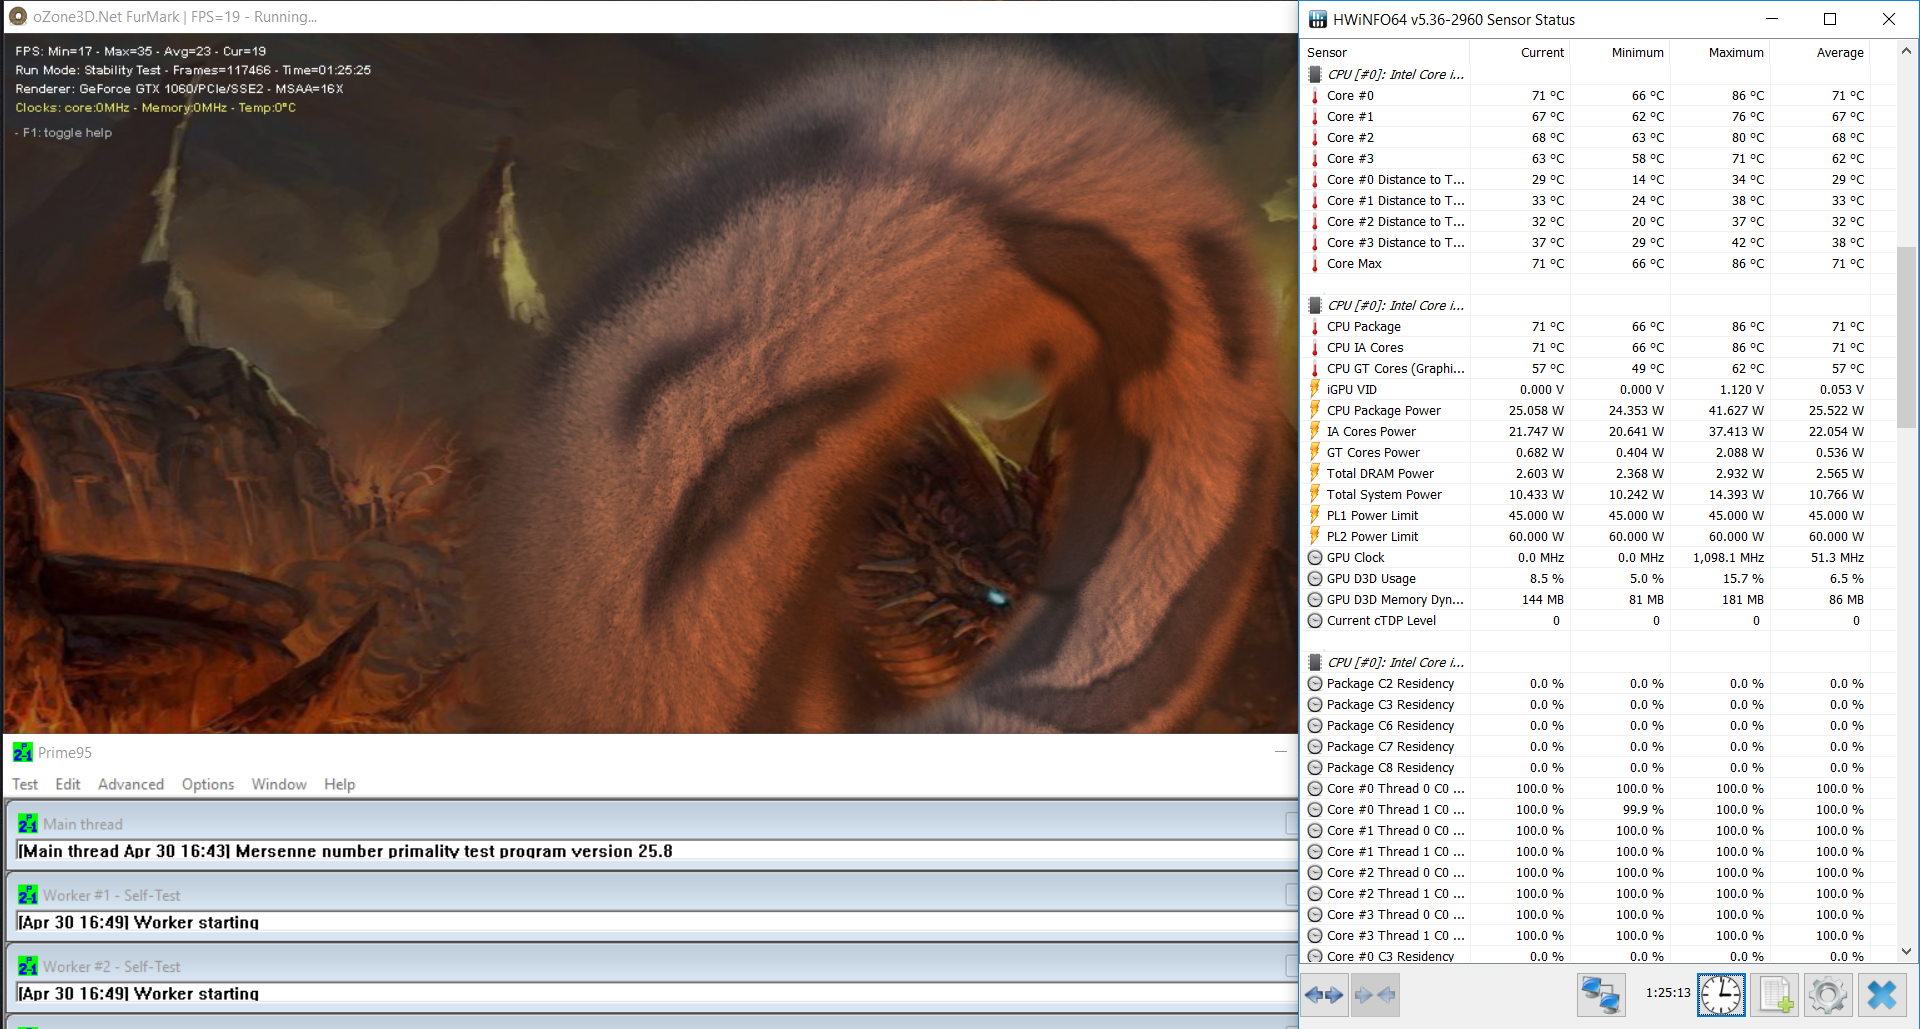Open the Edit menu in Prime95
The width and height of the screenshot is (1920, 1029).
pos(68,784)
